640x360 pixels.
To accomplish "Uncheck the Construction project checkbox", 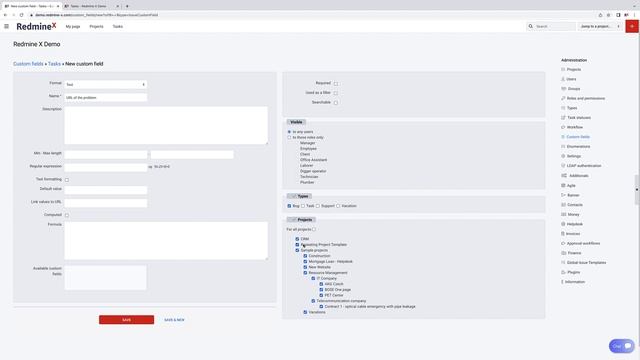I will coord(305,256).
